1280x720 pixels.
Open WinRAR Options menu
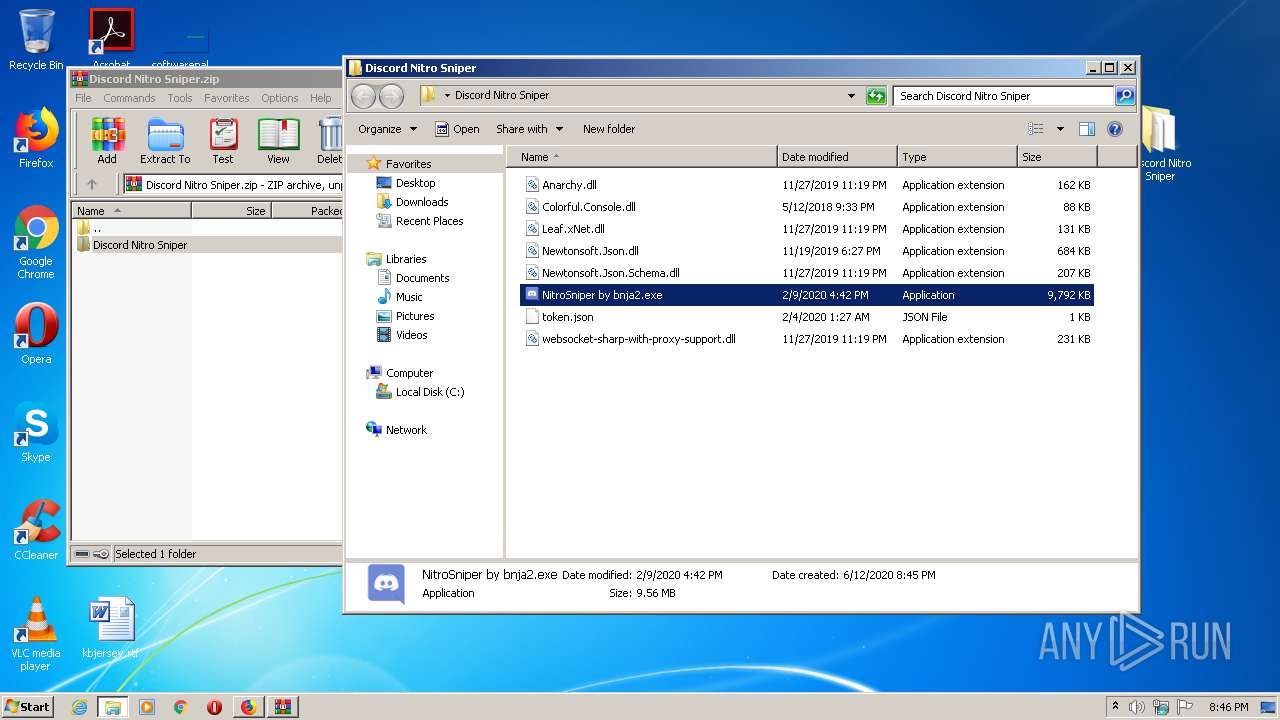point(280,98)
